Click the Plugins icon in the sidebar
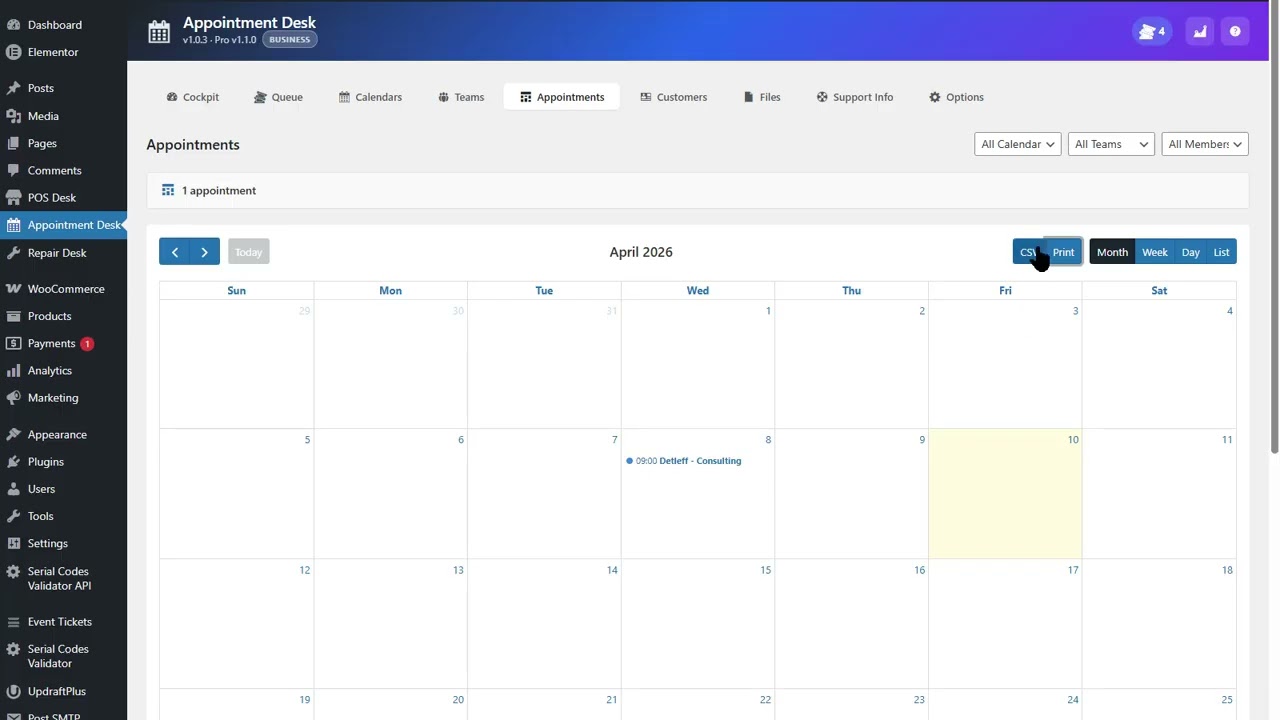The width and height of the screenshot is (1280, 720). 13,462
